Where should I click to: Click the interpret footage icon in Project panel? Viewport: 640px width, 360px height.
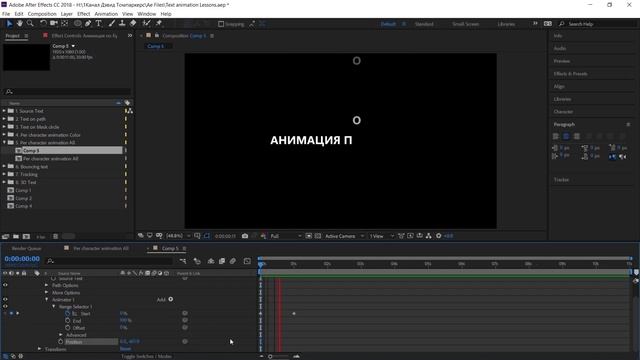tap(5, 236)
